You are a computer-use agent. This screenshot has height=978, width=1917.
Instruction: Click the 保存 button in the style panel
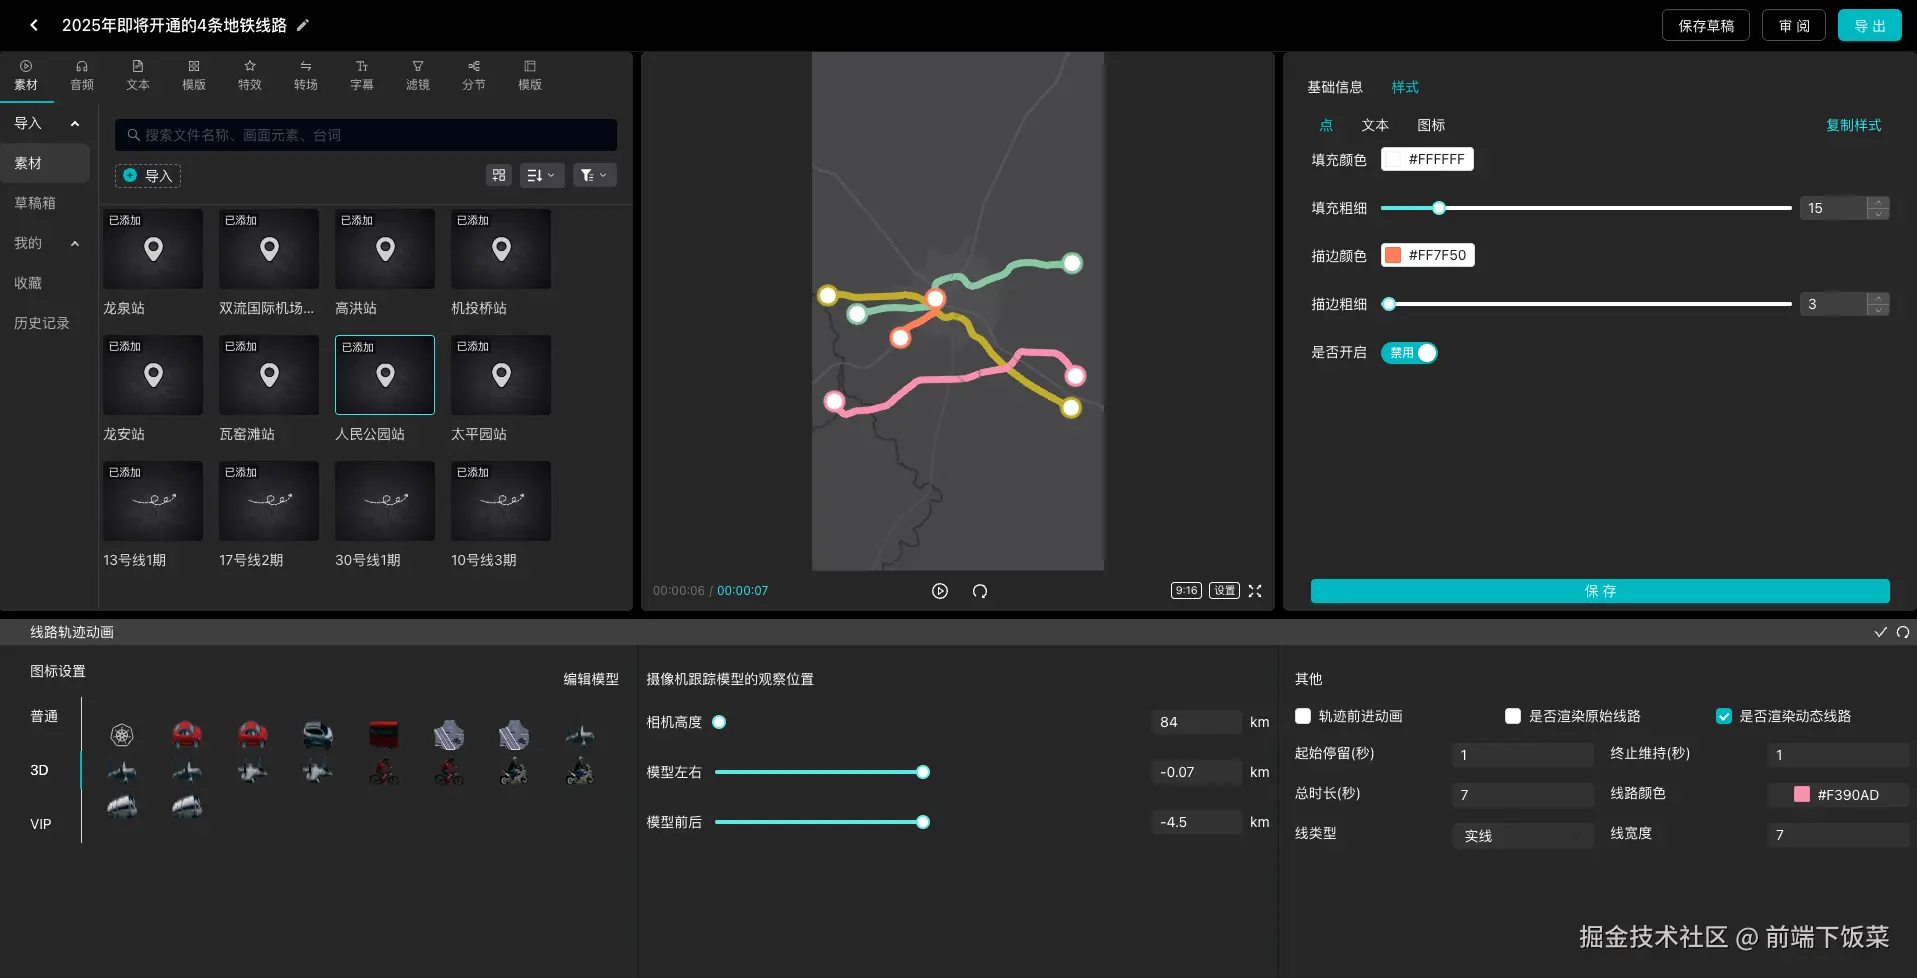click(1600, 591)
